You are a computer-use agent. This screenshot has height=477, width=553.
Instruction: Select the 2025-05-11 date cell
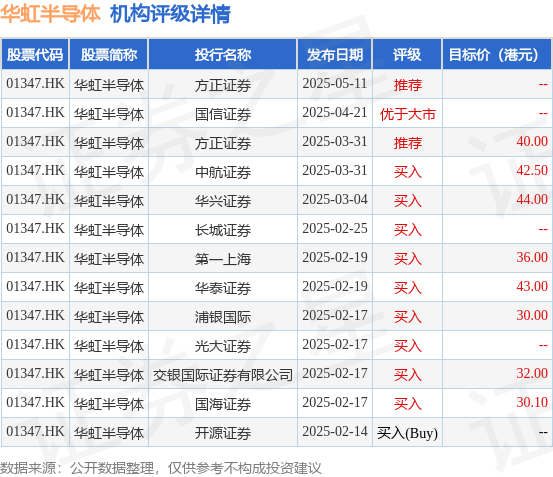tap(335, 84)
